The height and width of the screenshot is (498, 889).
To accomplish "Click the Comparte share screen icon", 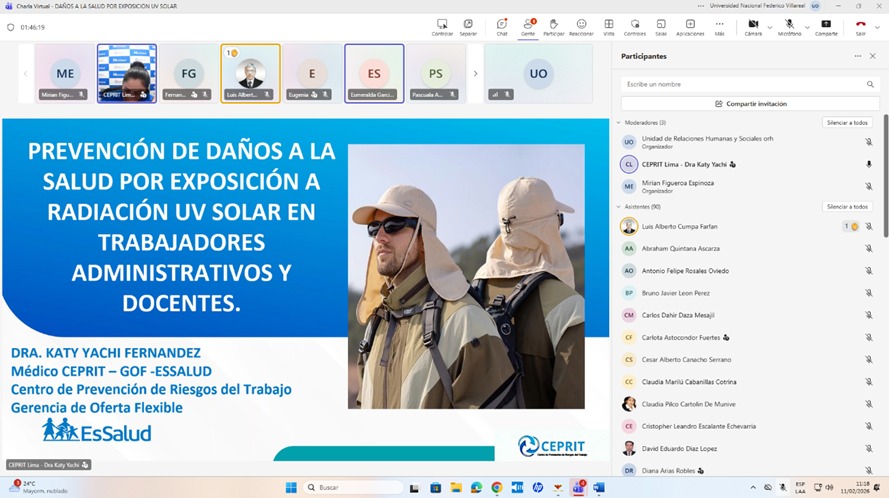I will (x=826, y=27).
